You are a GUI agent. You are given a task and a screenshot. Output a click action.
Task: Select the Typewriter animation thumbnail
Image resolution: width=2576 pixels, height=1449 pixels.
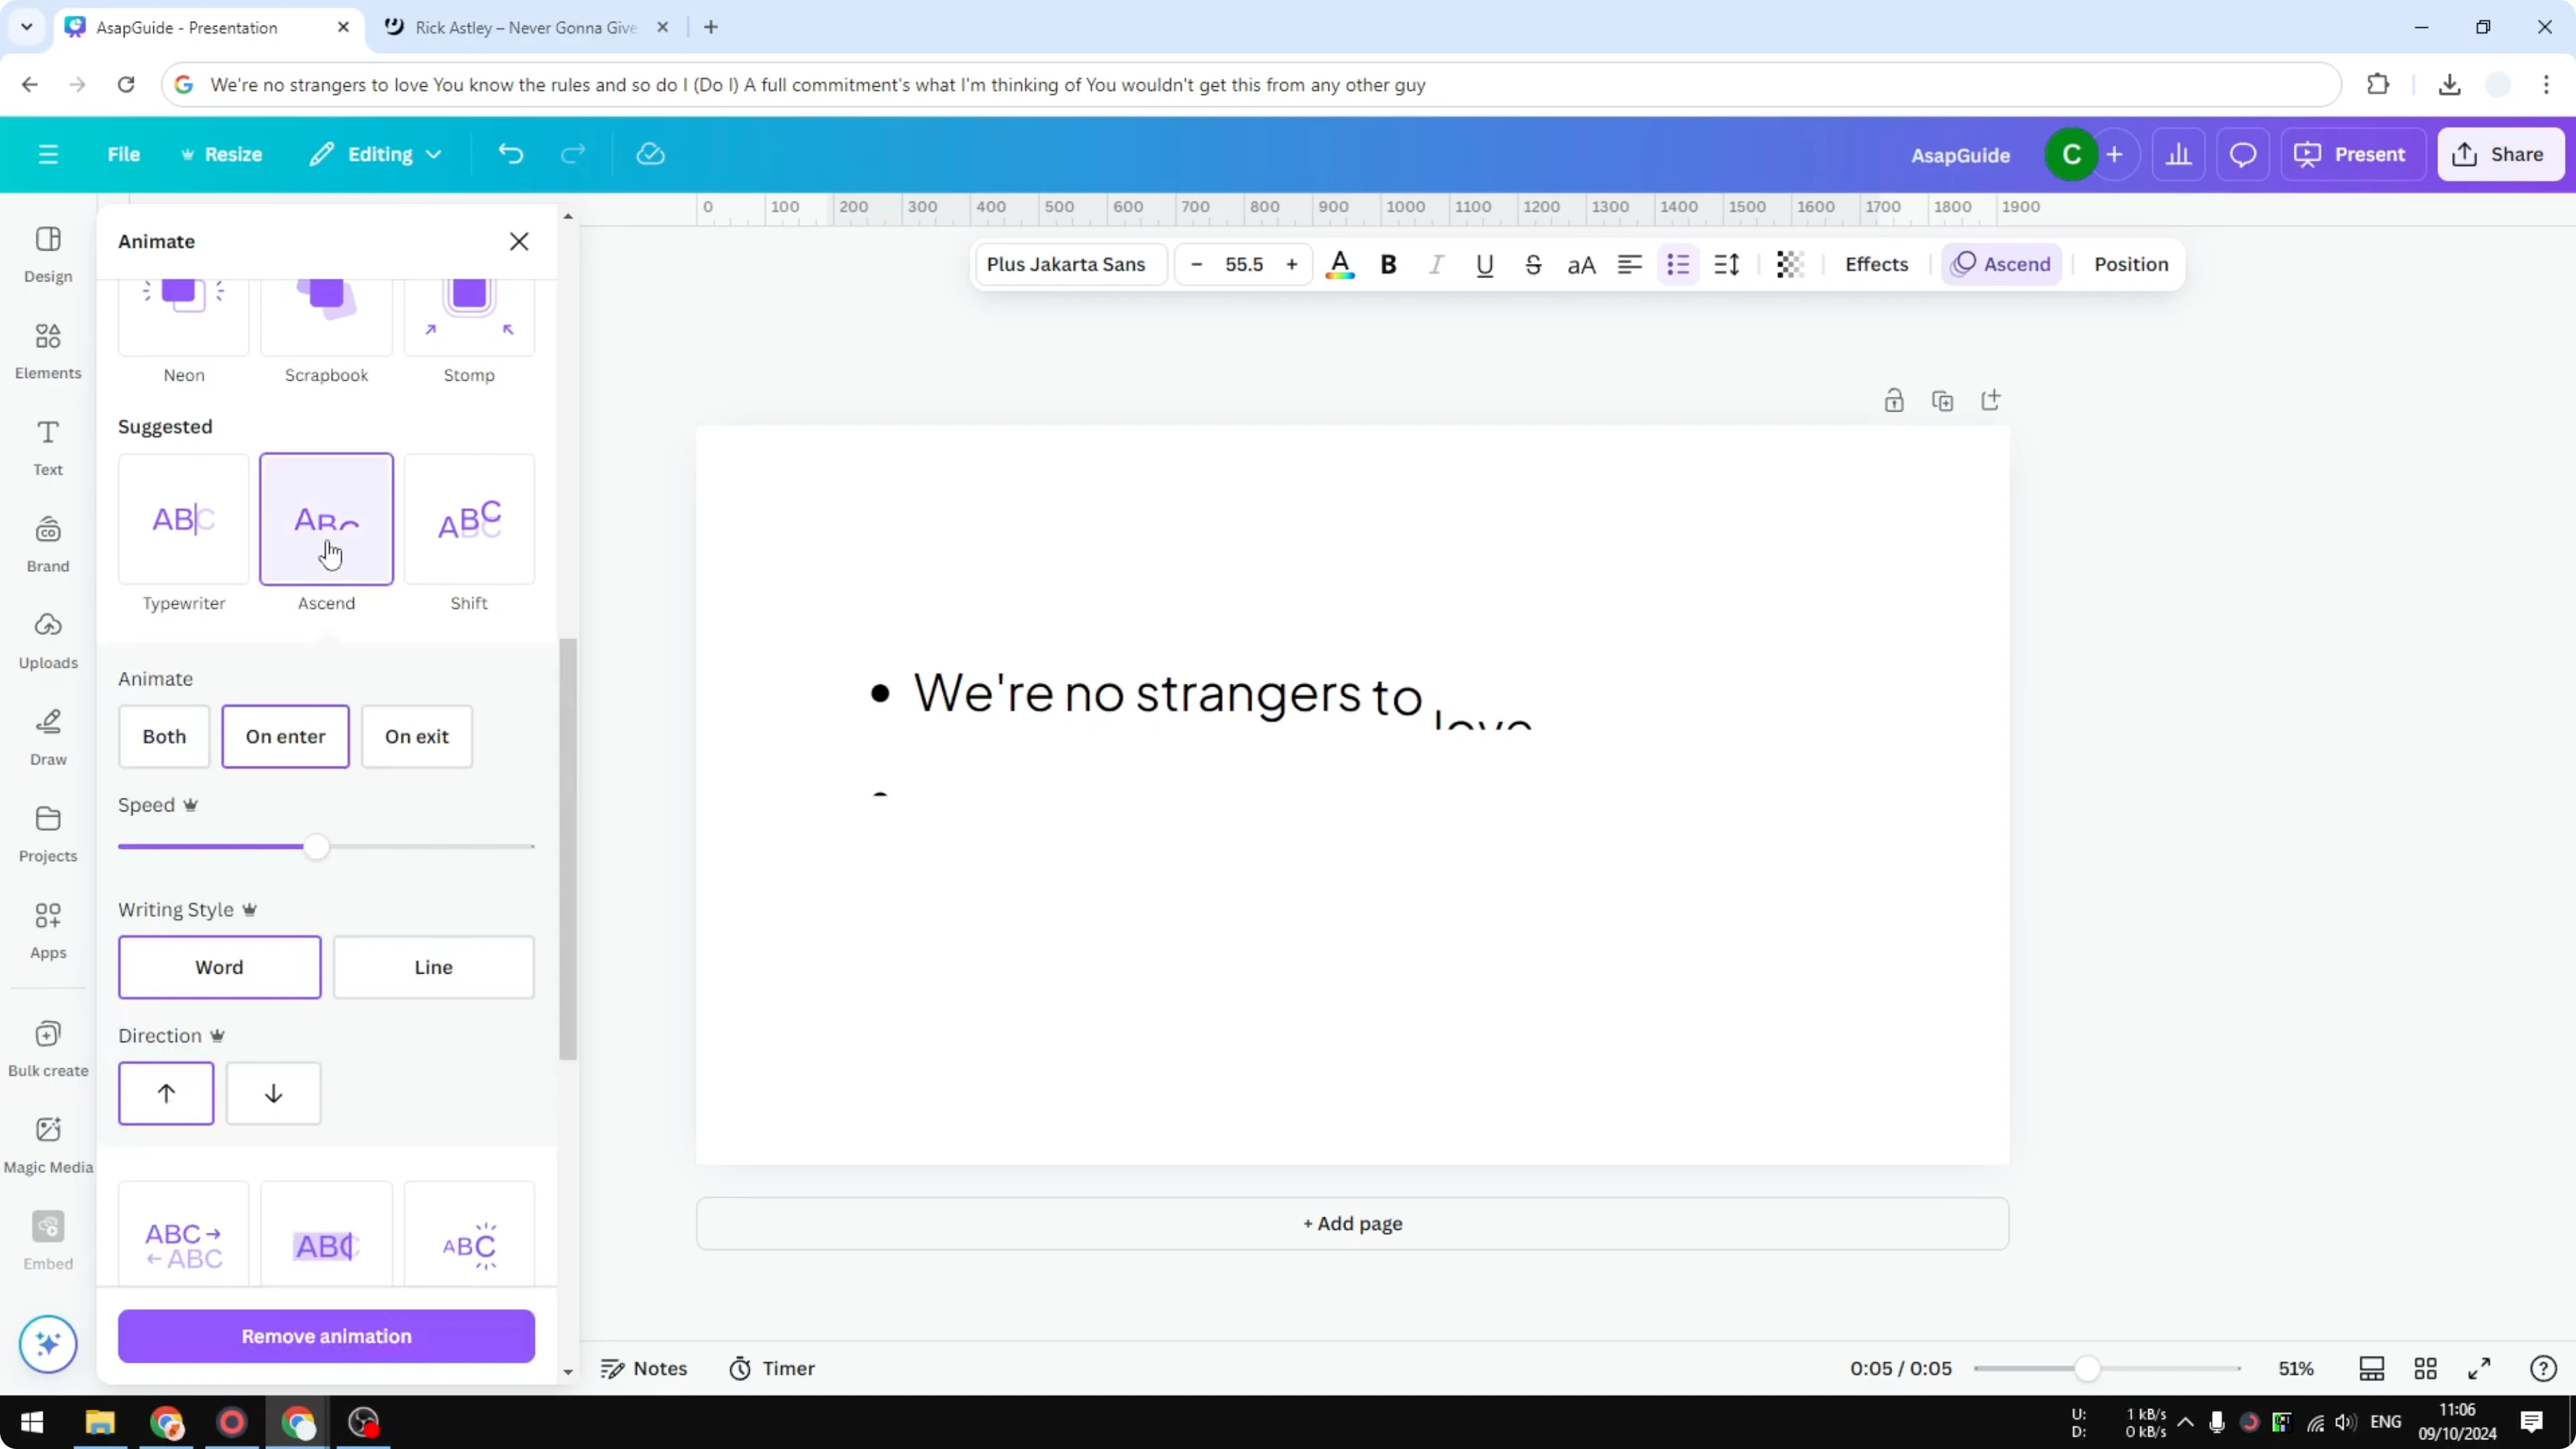tap(184, 519)
